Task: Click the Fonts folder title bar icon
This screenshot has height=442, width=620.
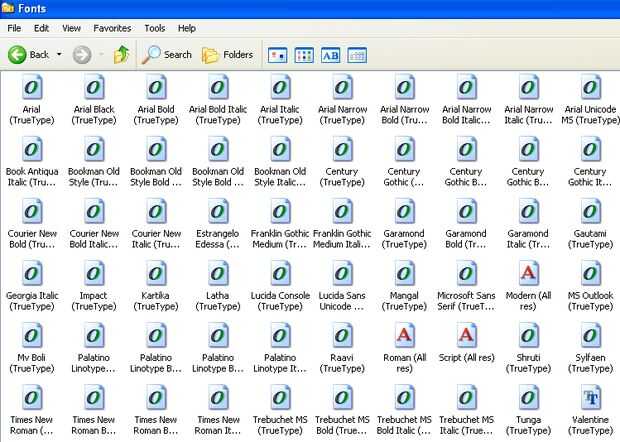Action: (x=8, y=8)
